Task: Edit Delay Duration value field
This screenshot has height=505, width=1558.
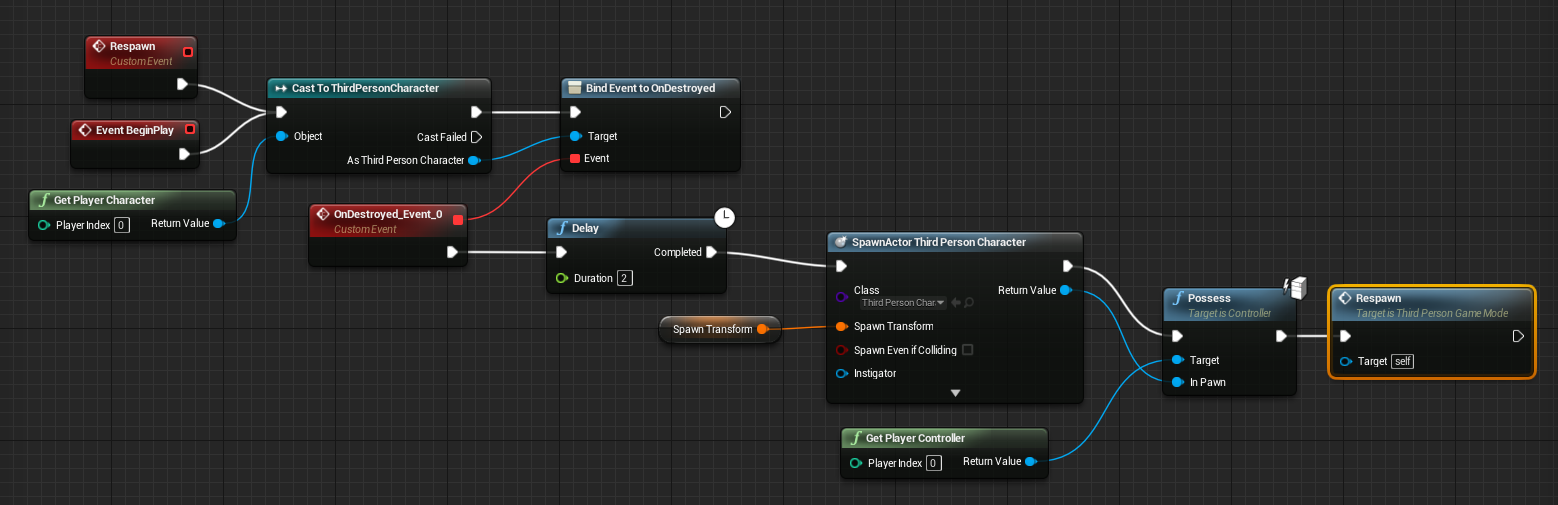Action: coord(625,278)
